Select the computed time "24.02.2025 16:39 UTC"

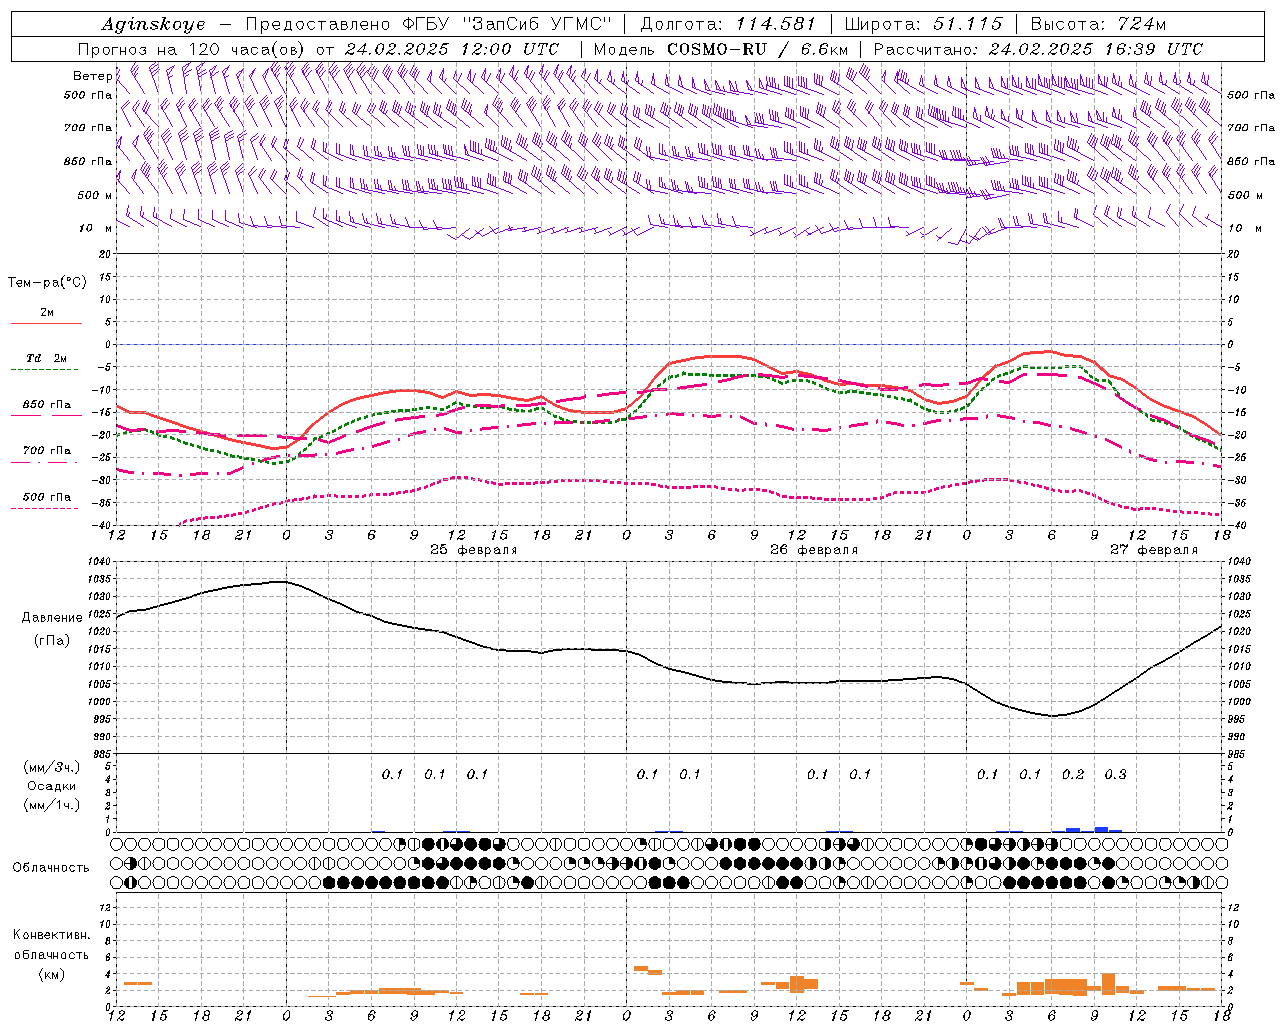1096,49
